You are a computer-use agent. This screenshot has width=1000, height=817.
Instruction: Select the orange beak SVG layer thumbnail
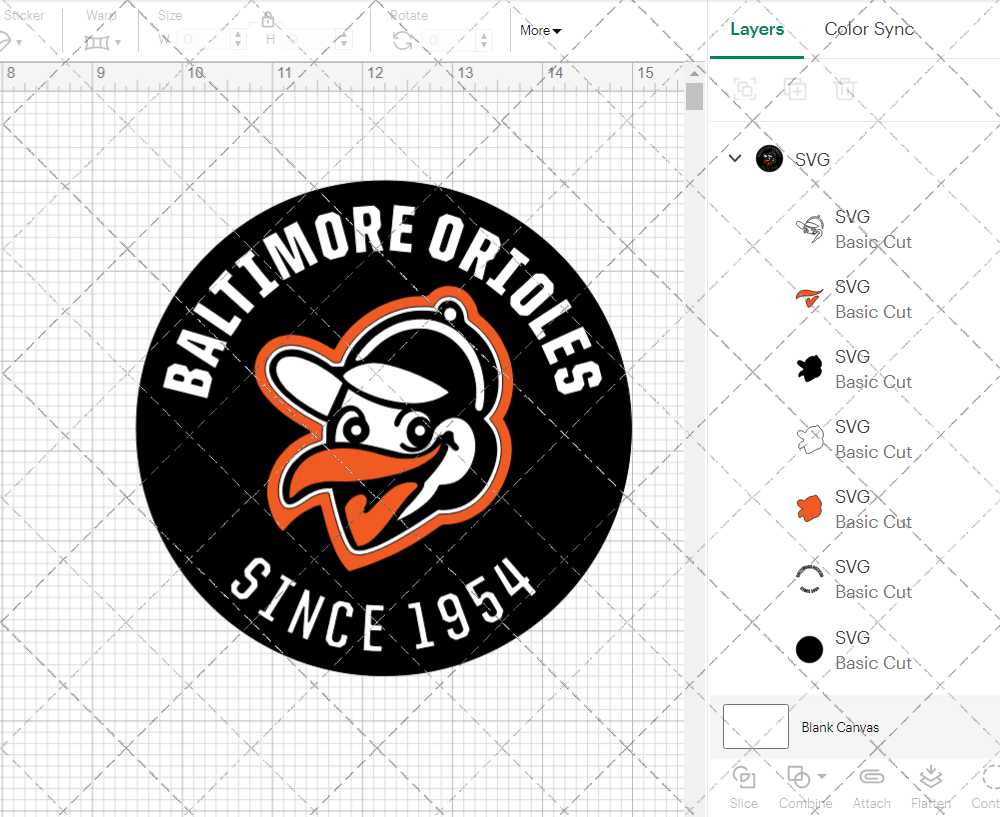pyautogui.click(x=809, y=299)
